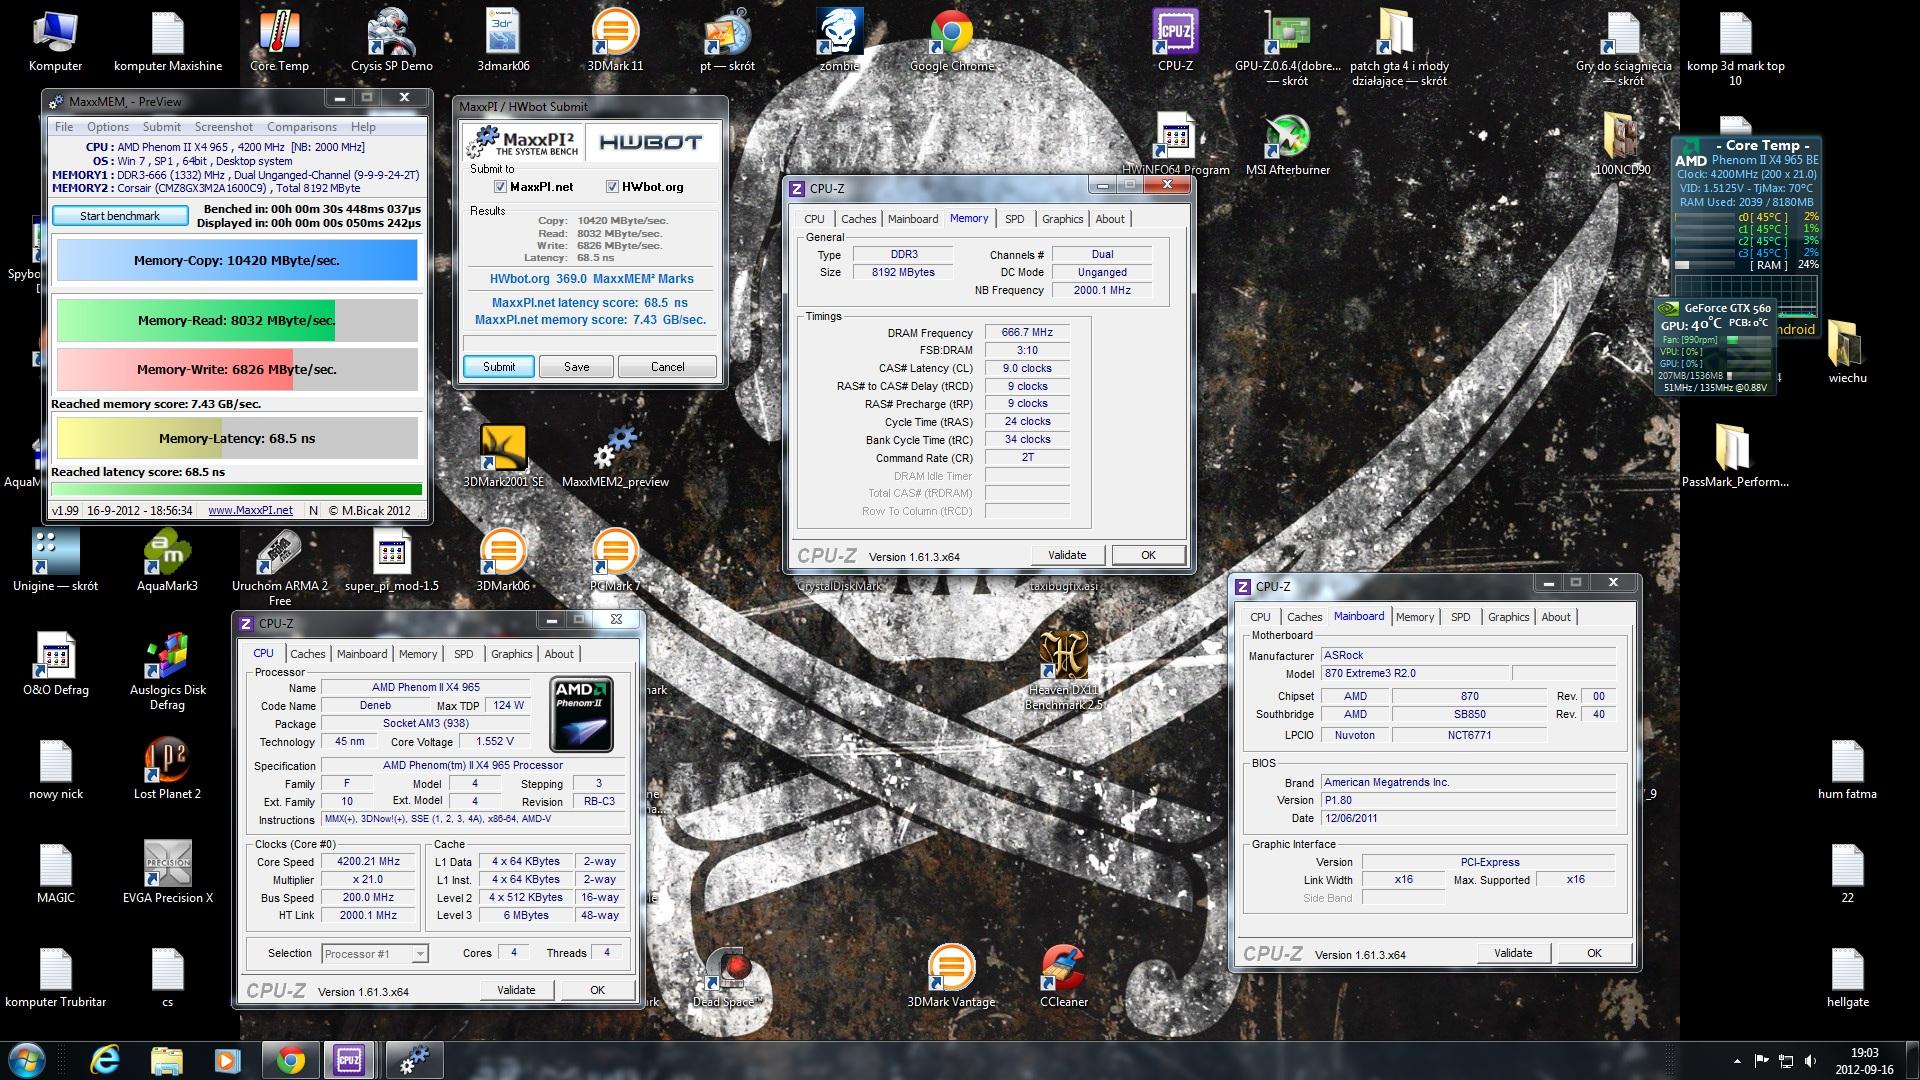Open the Heaven DX11 Benchmark 2.5 icon
Viewport: 1920px width, 1080px height.
[1063, 671]
